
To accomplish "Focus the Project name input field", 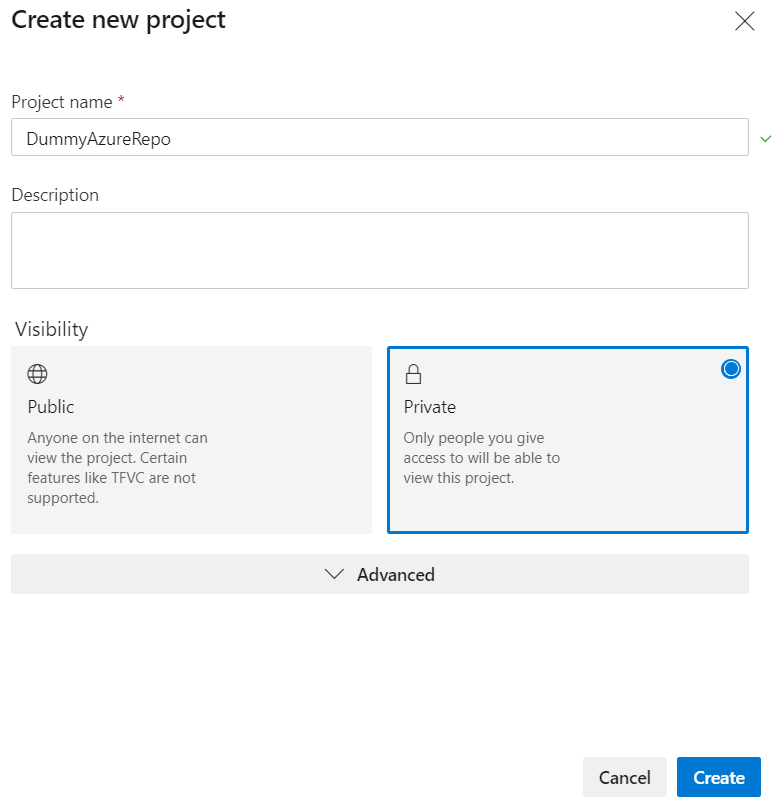I will [380, 138].
